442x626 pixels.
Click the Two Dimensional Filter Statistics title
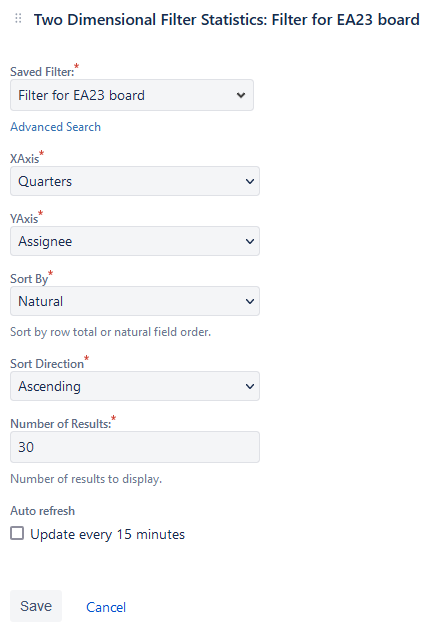click(x=226, y=20)
